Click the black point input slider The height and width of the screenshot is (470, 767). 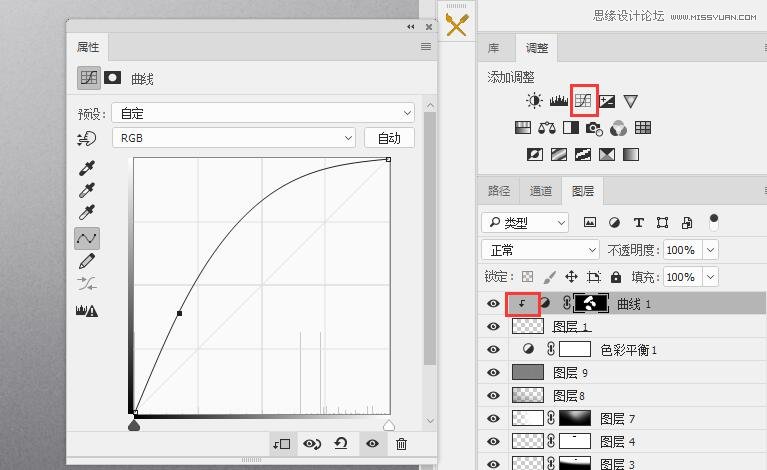click(x=134, y=426)
